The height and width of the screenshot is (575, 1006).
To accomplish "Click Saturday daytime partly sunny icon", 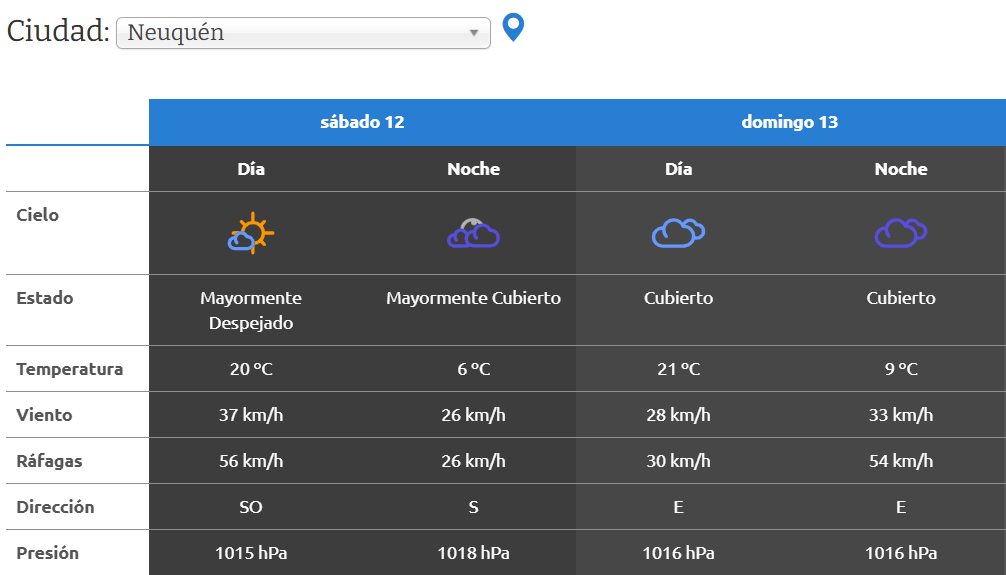I will pos(251,233).
